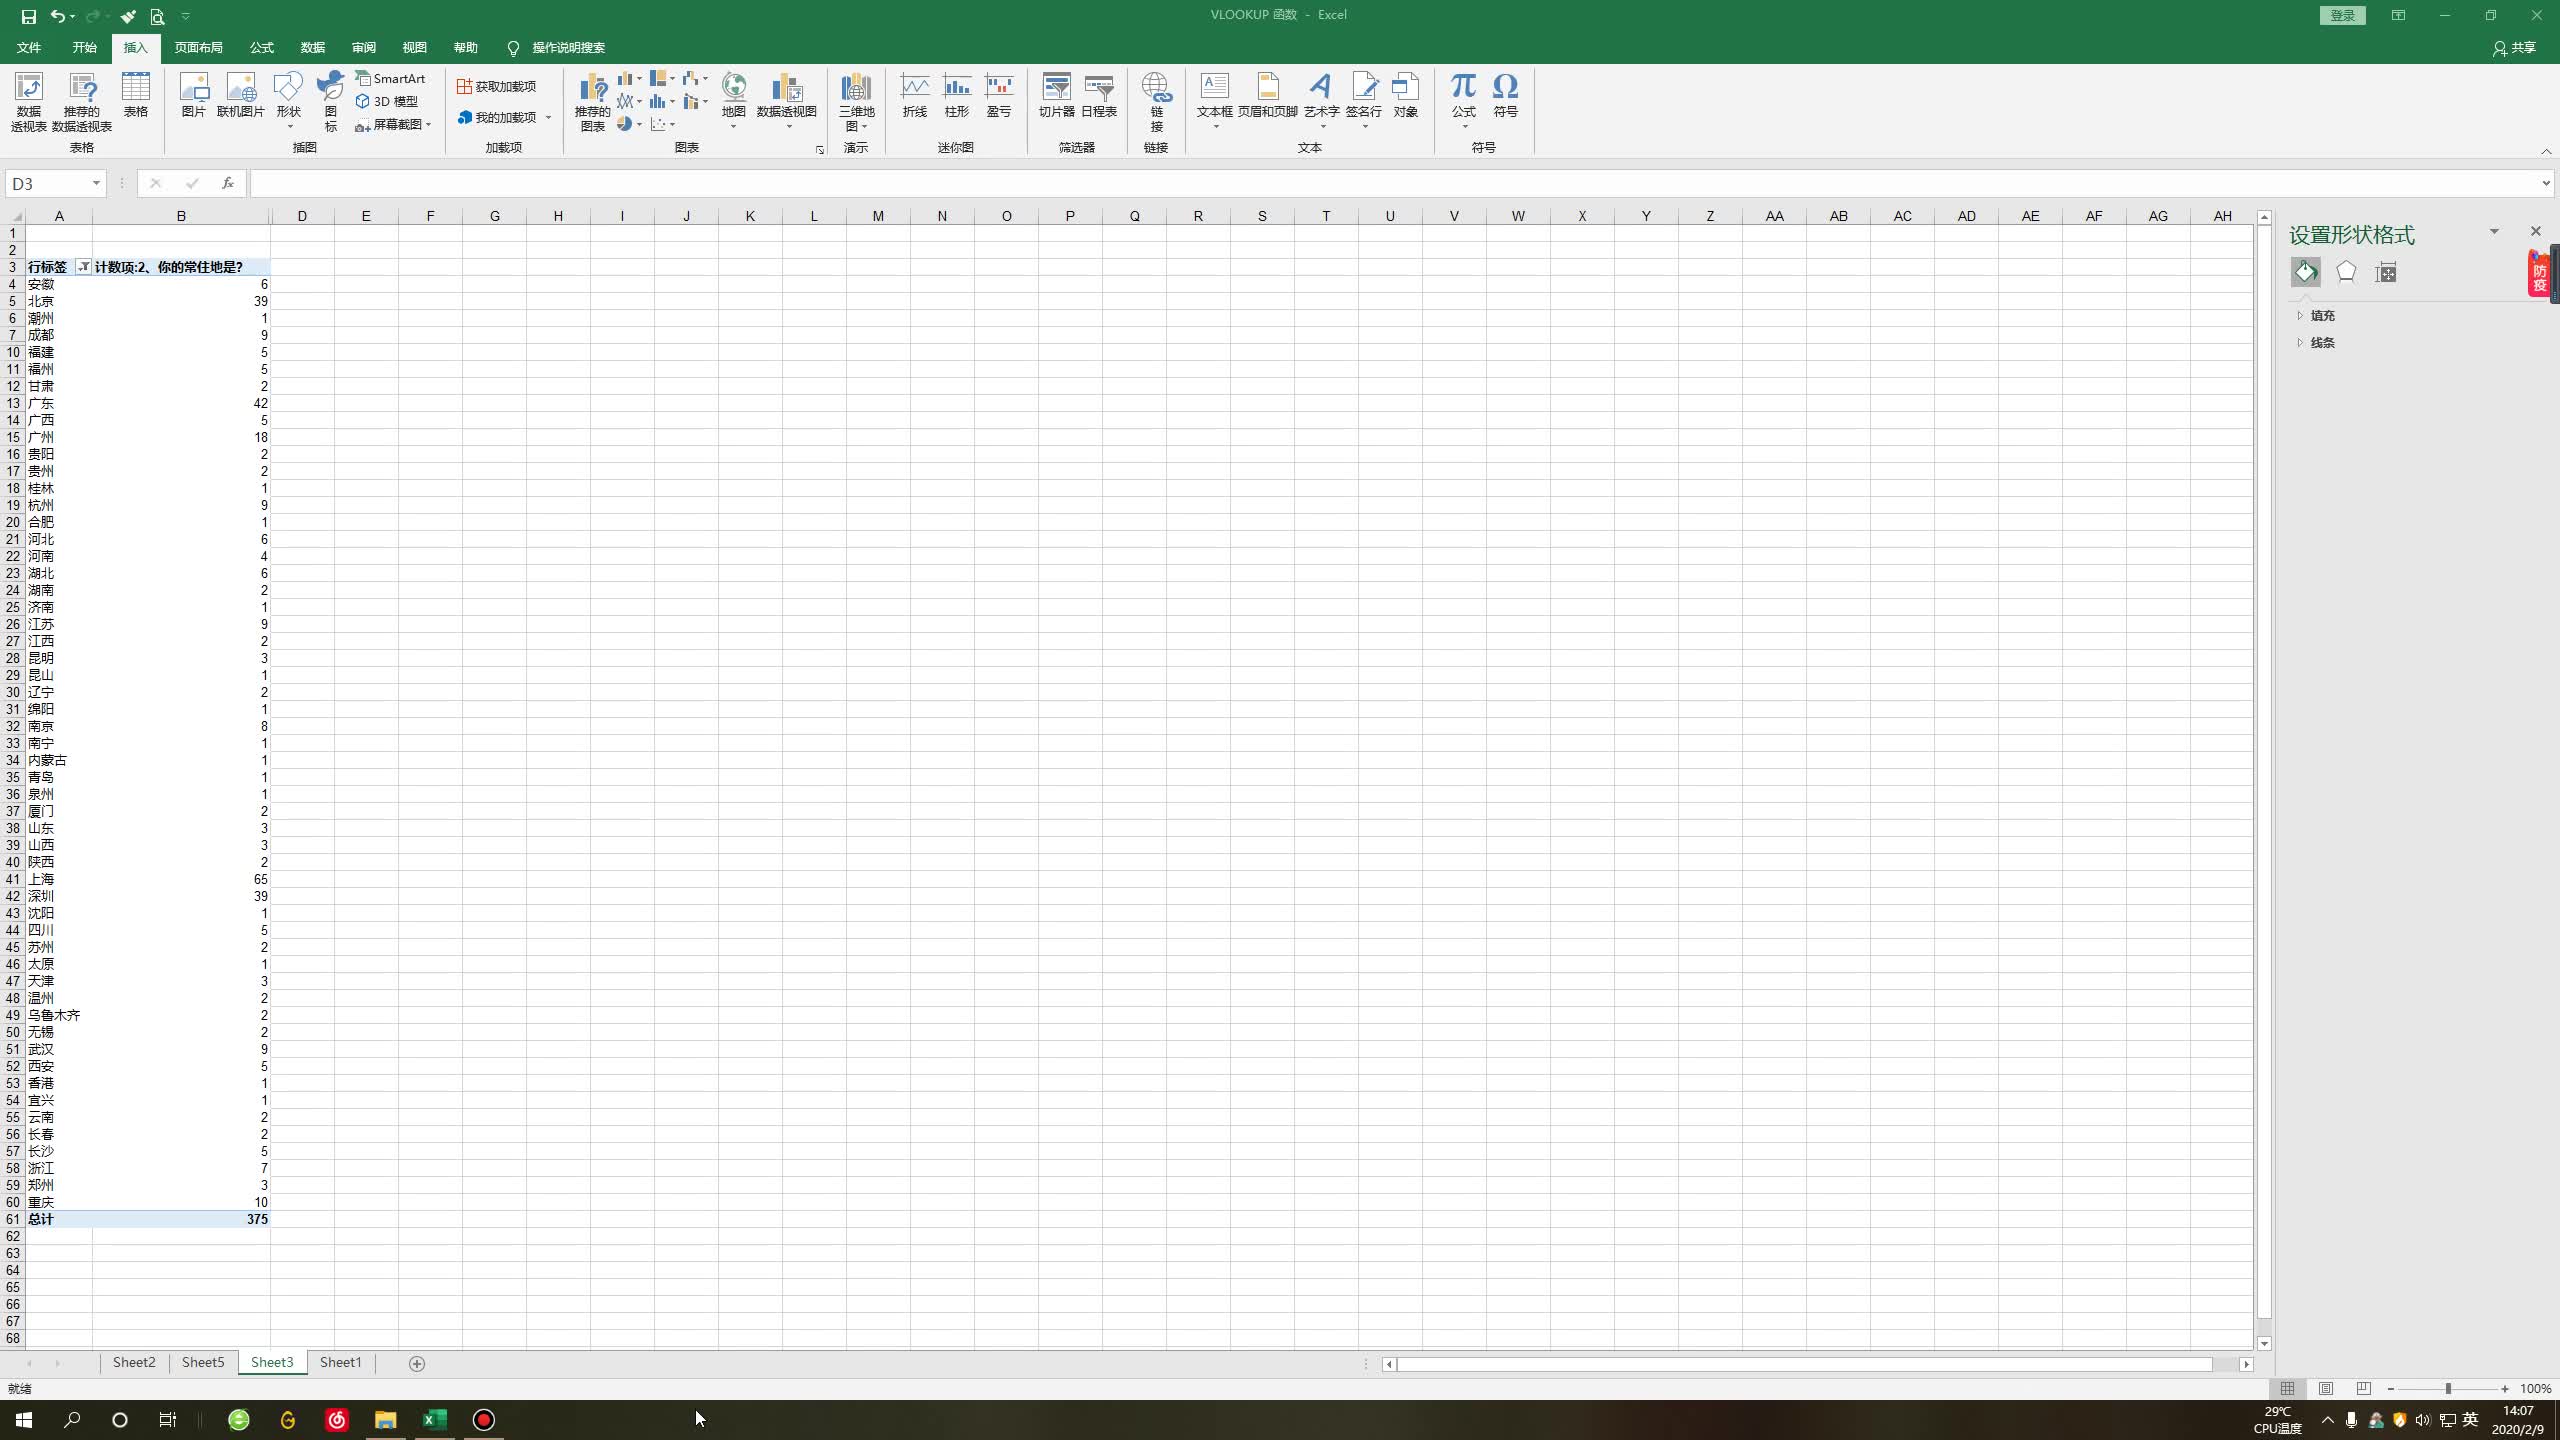
Task: Insert a hyperlink (链接)
Action: [x=1156, y=102]
